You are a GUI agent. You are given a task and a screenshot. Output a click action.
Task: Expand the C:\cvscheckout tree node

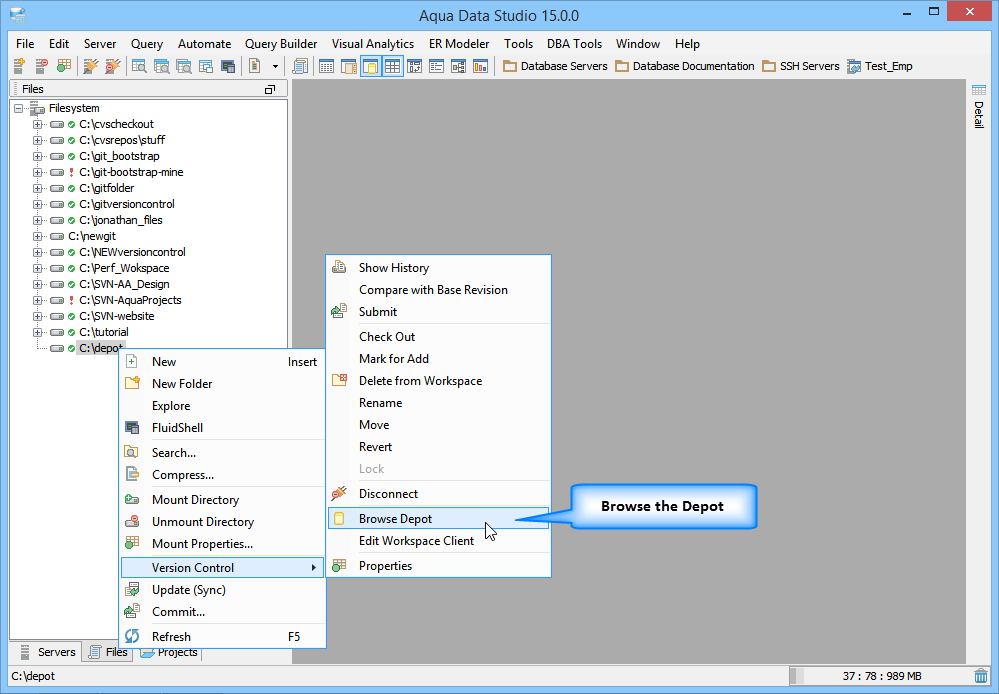[x=38, y=124]
